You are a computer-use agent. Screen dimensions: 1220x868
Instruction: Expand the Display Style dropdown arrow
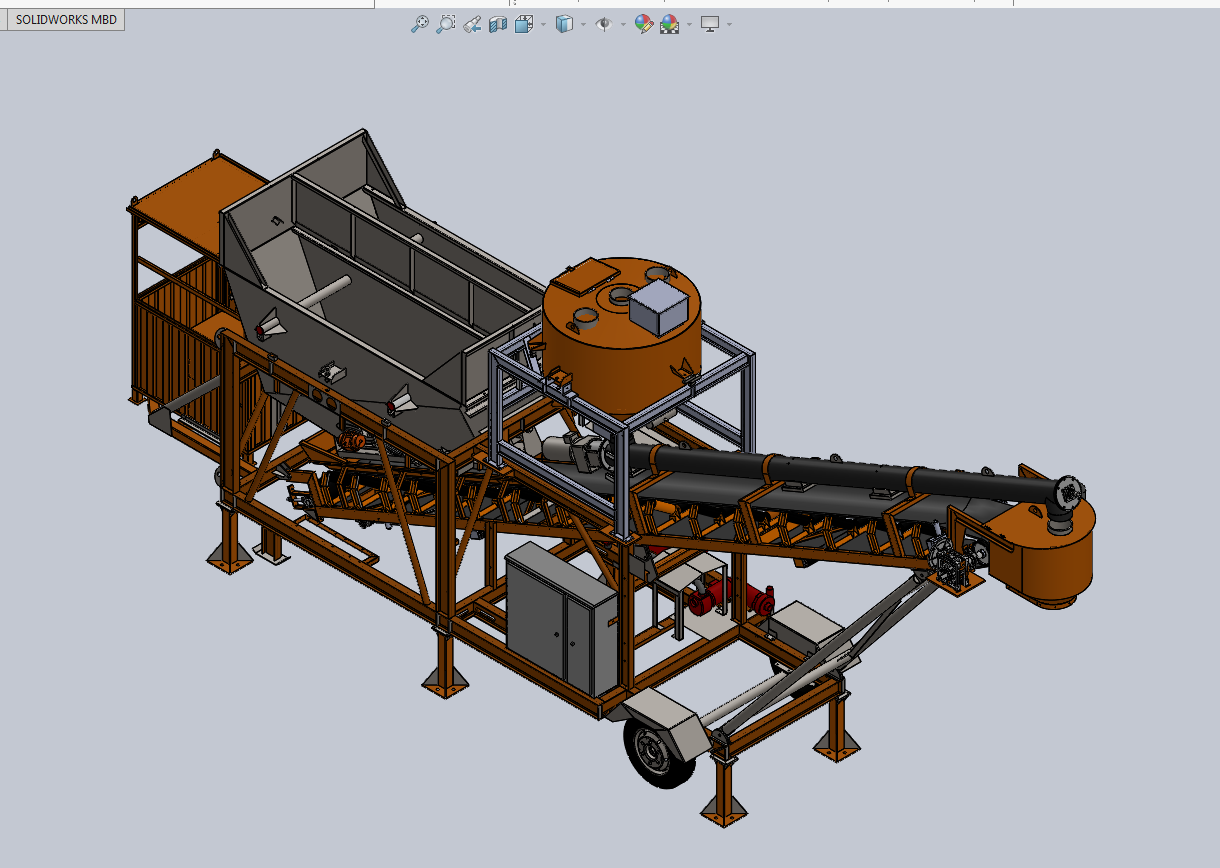(584, 24)
